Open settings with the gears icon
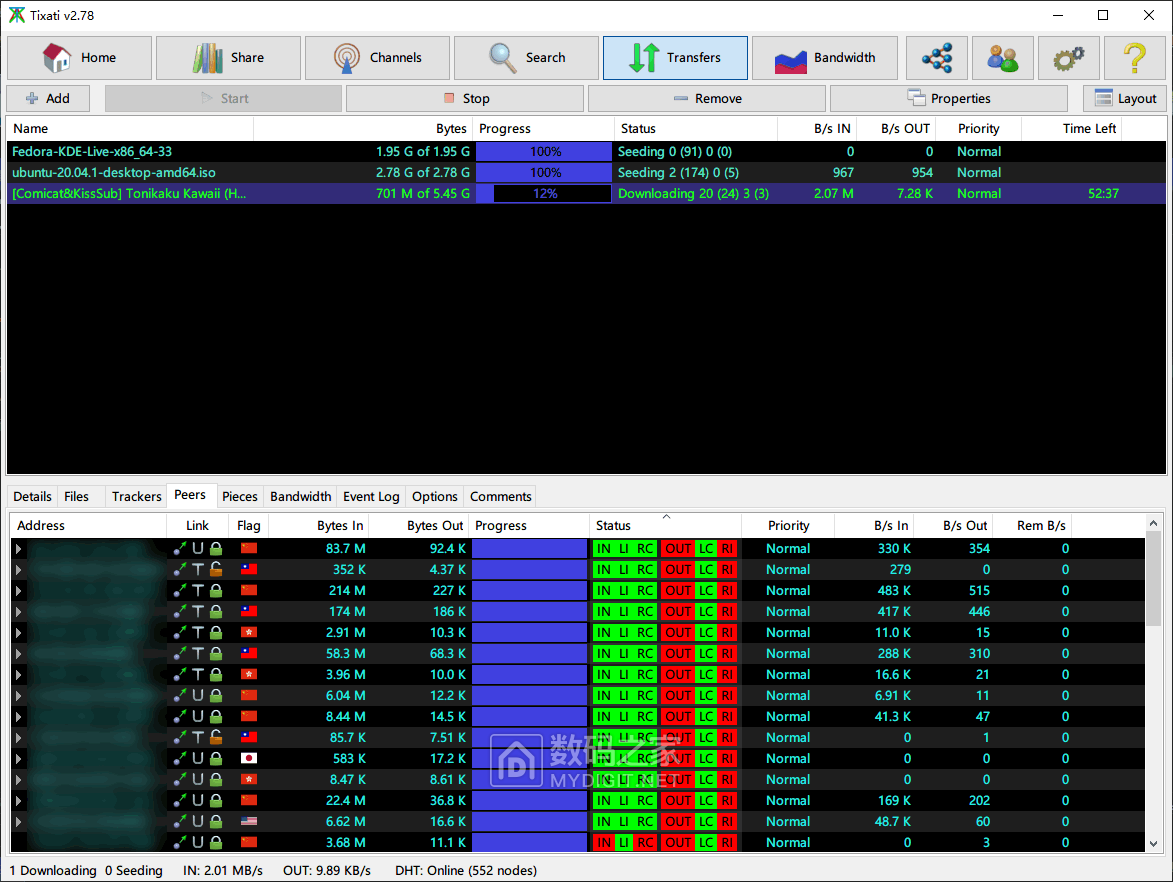 (1069, 58)
